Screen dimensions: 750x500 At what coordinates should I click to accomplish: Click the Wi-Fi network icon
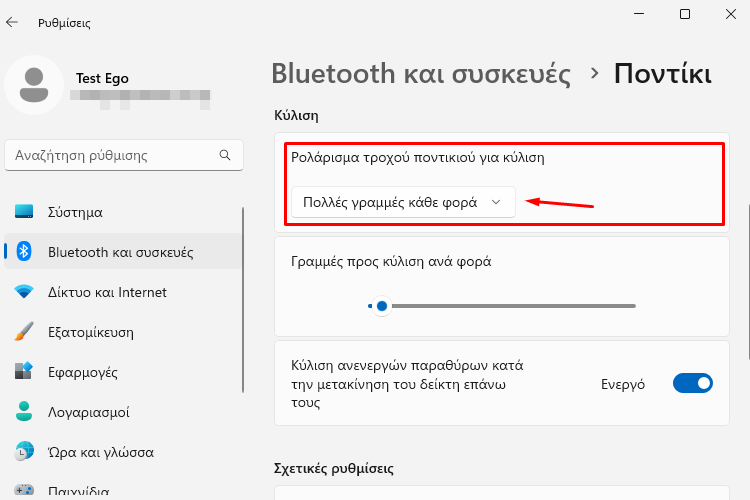[x=24, y=291]
